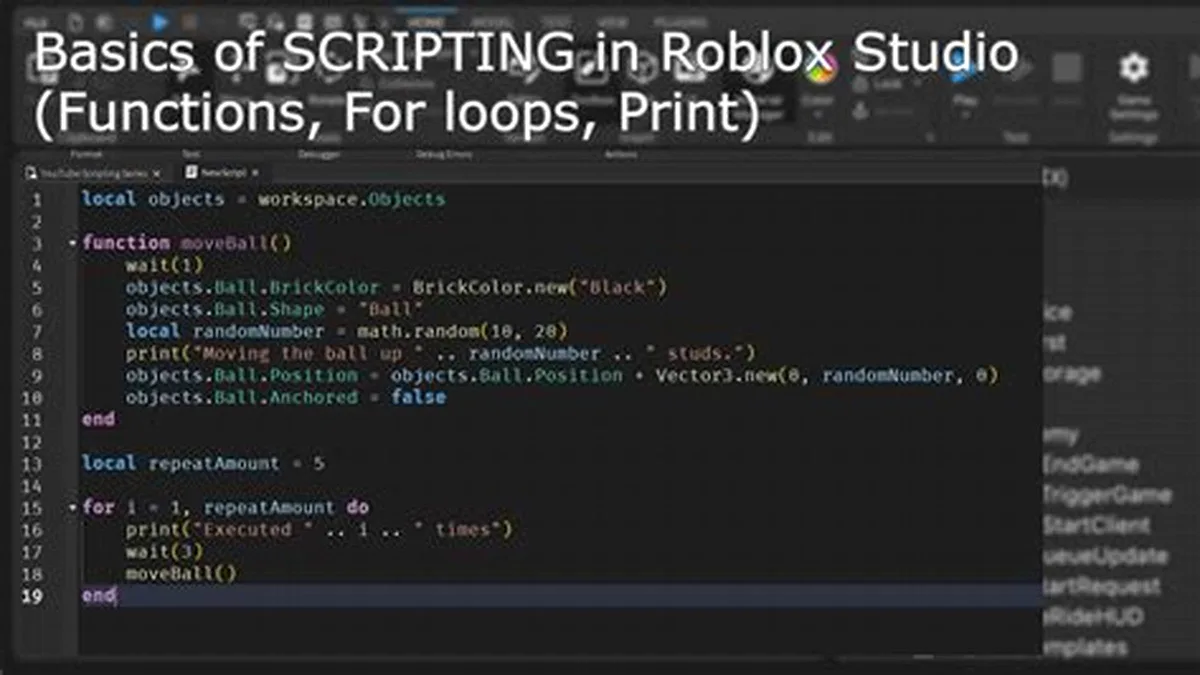This screenshot has width=1200, height=675.
Task: Click the 'end' keyword on line 11
Action: click(x=98, y=420)
